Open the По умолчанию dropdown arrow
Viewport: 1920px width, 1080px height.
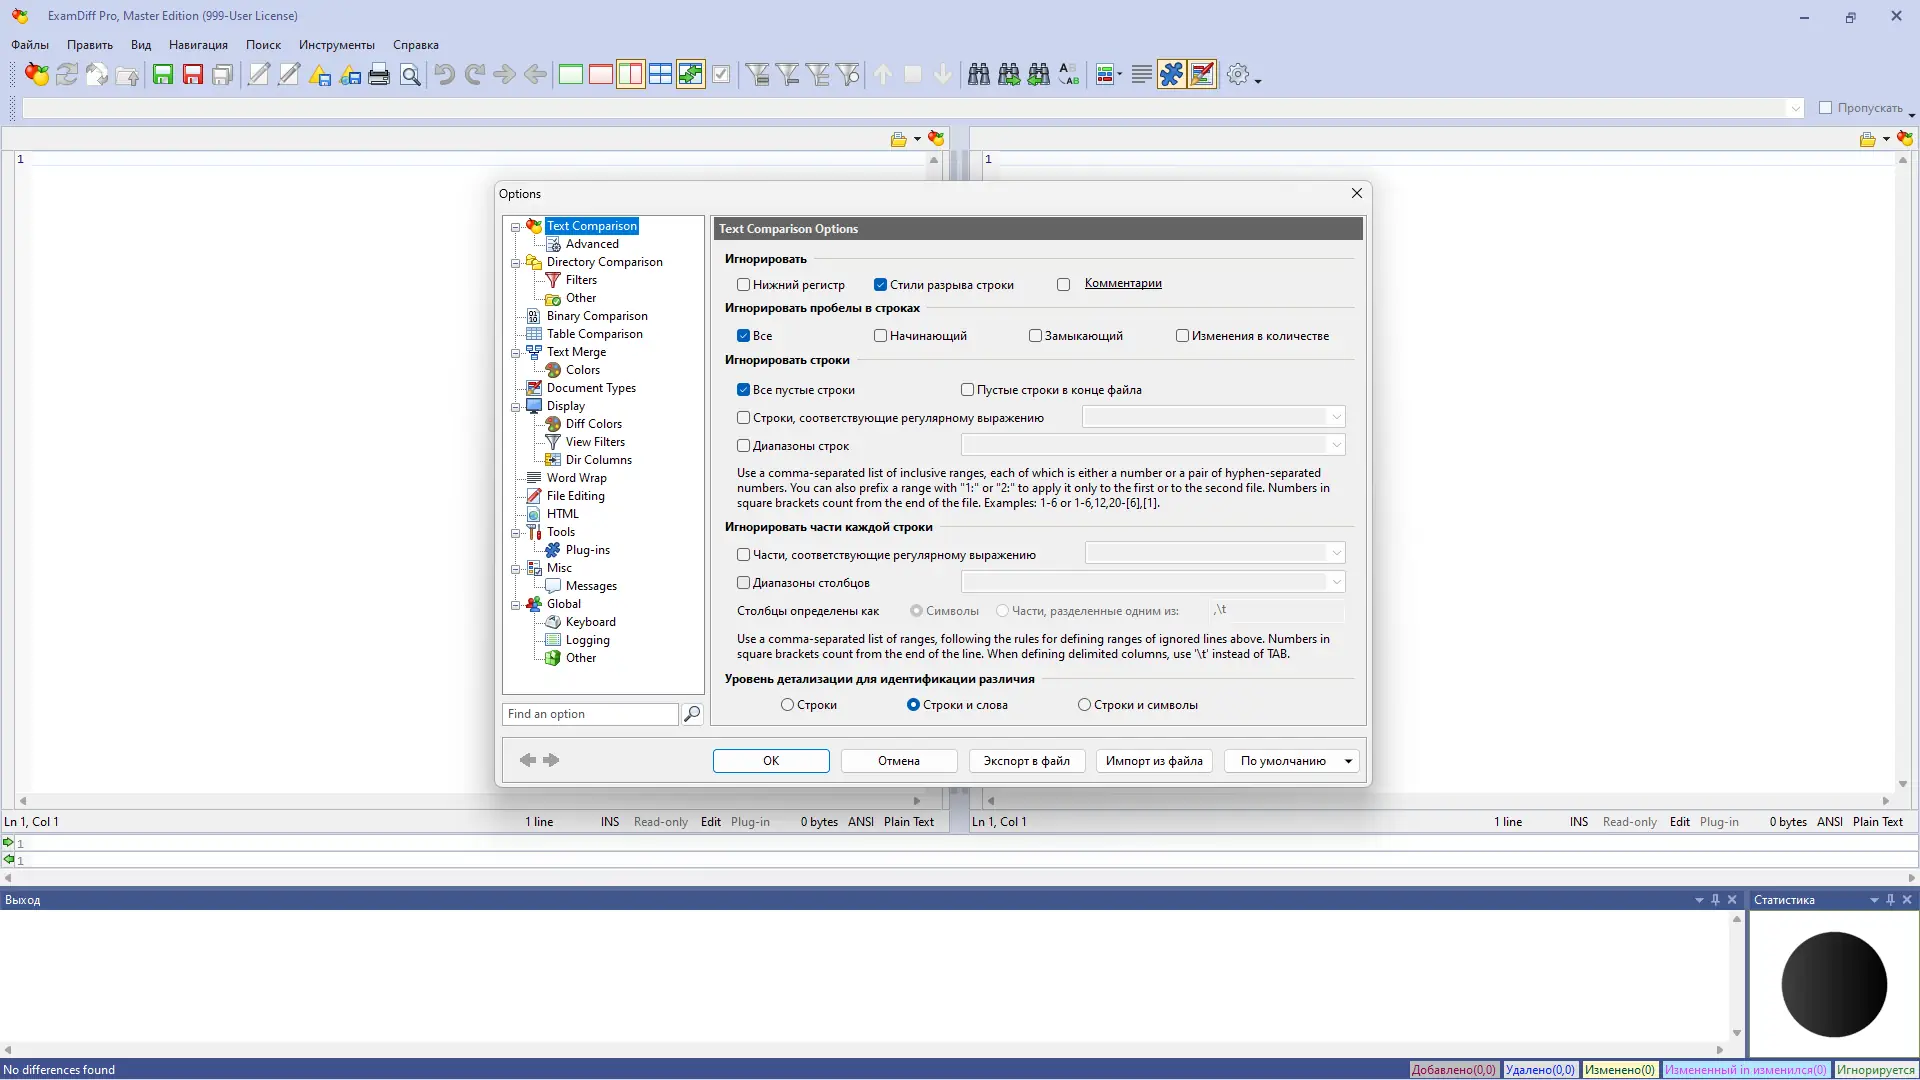[x=1348, y=761]
